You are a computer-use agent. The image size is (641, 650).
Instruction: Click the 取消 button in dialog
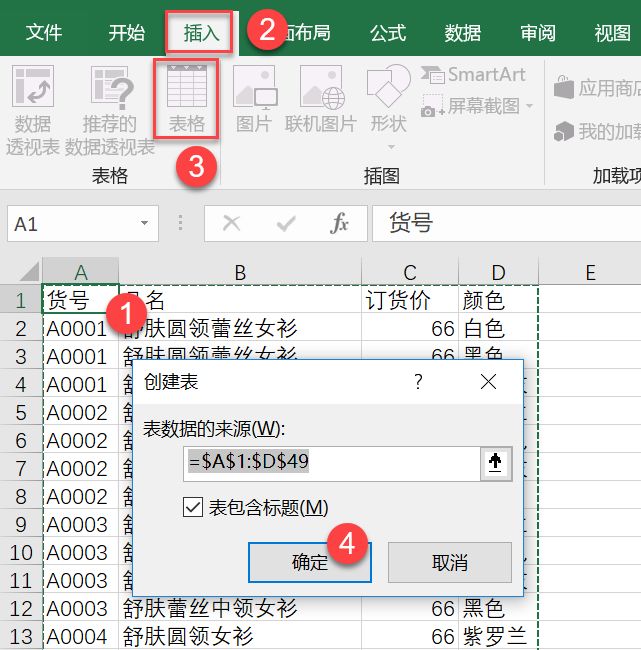pos(449,562)
